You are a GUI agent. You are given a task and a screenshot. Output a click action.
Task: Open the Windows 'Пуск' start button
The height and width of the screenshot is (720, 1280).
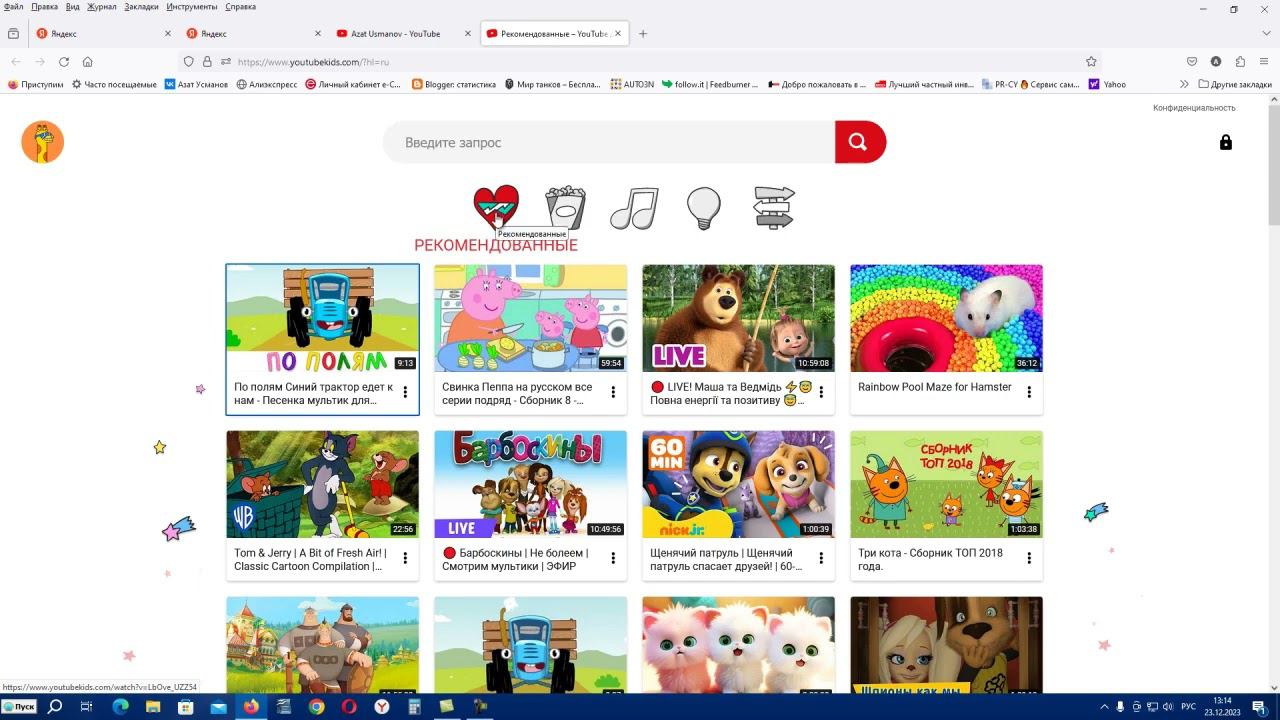(x=19, y=707)
